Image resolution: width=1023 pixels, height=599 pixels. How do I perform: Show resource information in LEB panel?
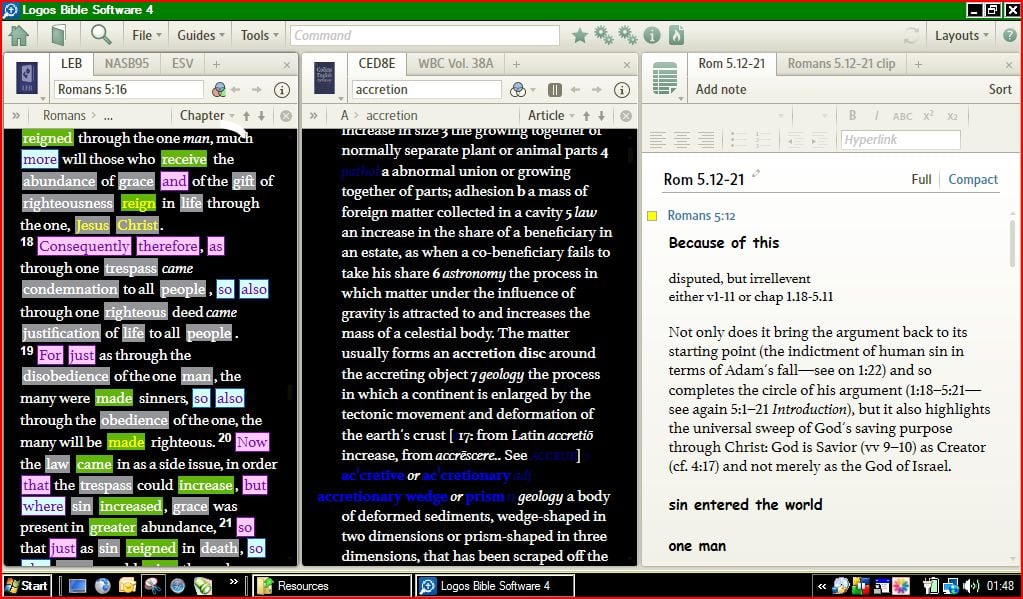click(282, 89)
